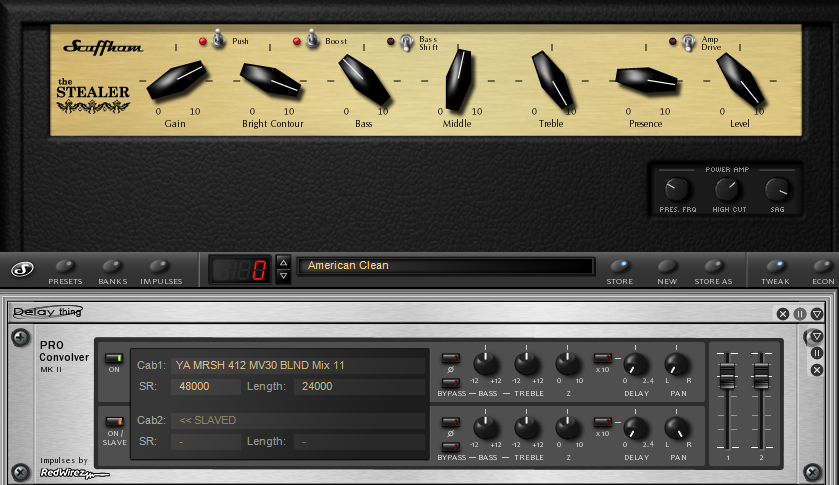Screen dimensions: 839x485
Task: Click the channel 2 level fader
Action: [x=761, y=375]
